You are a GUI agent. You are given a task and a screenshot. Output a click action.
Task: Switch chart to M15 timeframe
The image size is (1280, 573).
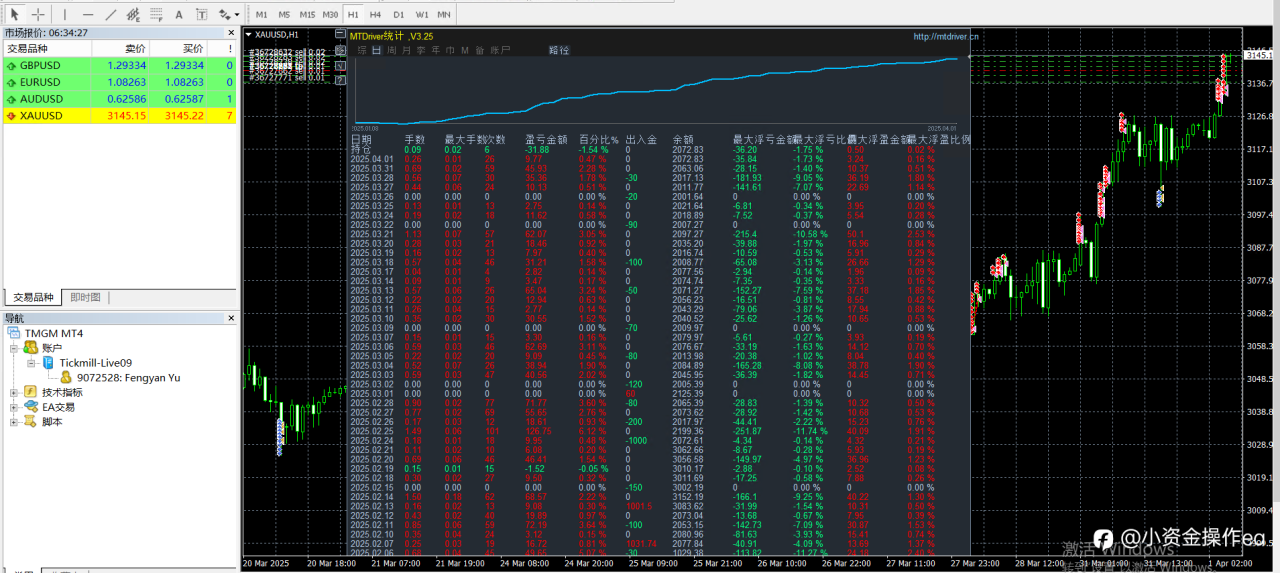[308, 15]
